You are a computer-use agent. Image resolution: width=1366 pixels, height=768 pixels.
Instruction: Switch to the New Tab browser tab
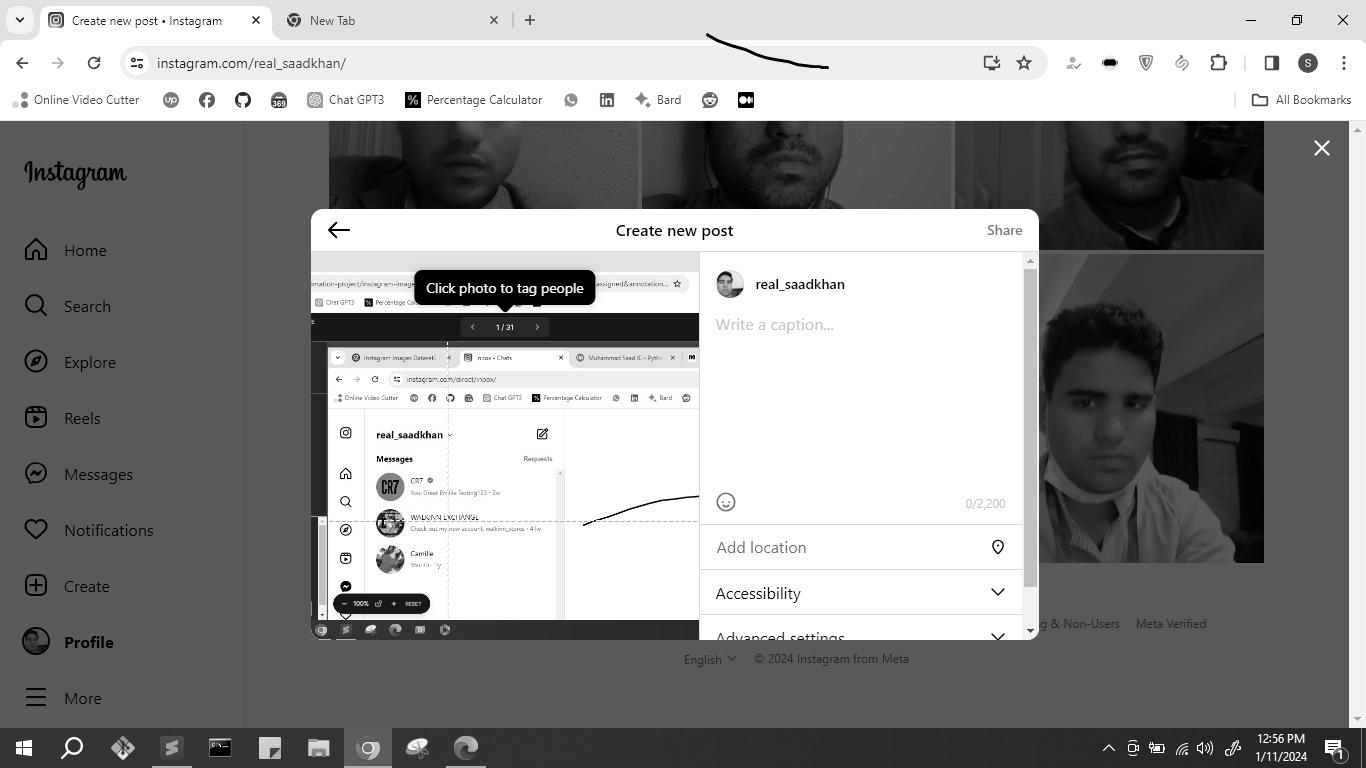(390, 20)
